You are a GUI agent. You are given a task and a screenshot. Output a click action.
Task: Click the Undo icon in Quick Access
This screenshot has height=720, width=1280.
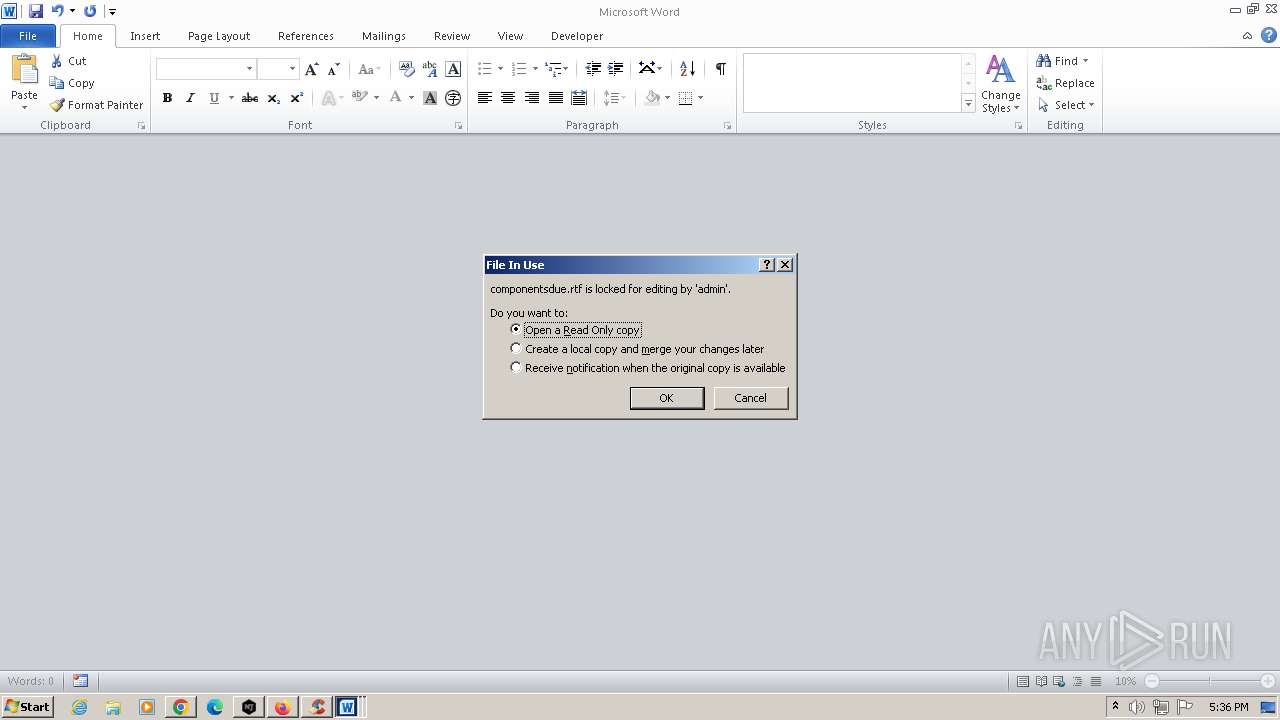coord(57,11)
